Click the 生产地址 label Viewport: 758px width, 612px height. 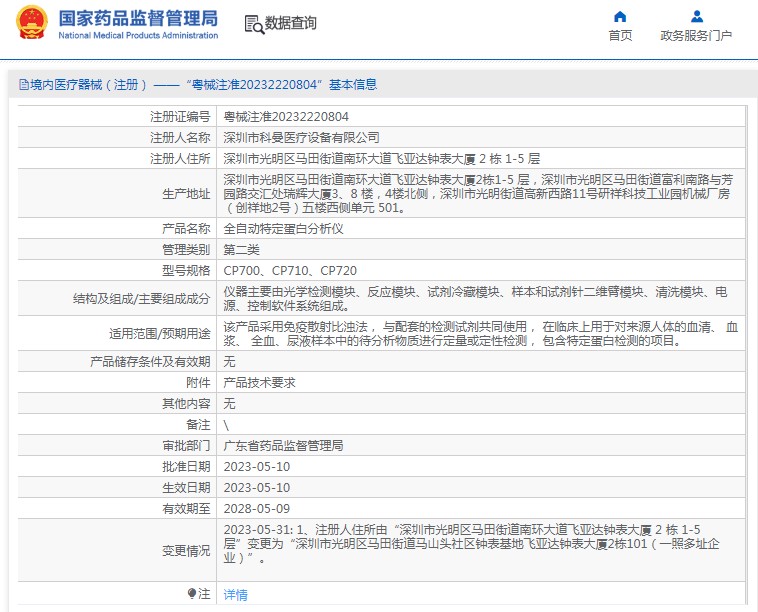[x=186, y=194]
